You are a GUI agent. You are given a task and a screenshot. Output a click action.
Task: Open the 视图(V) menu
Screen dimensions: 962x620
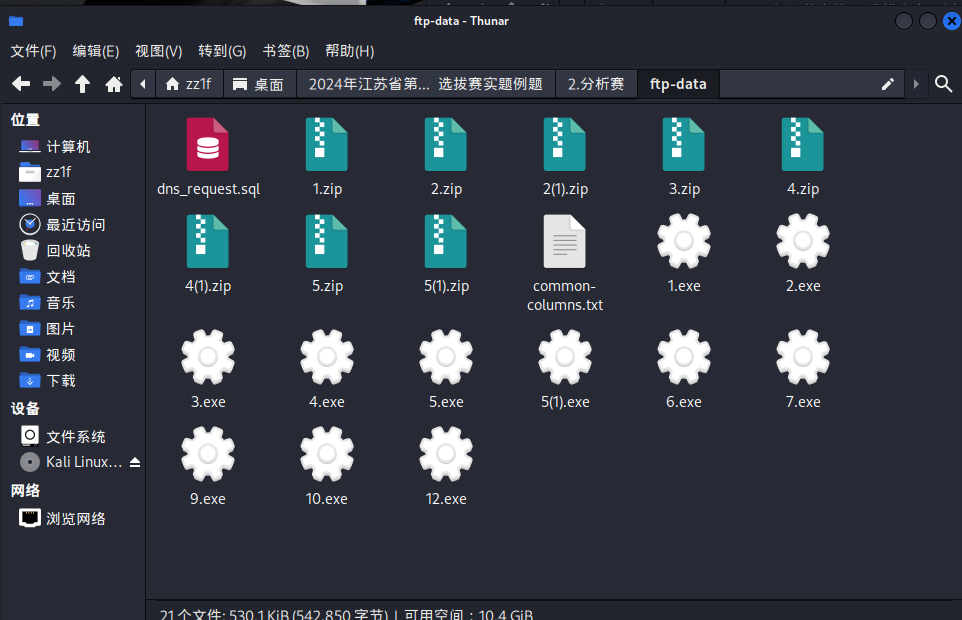(x=158, y=51)
